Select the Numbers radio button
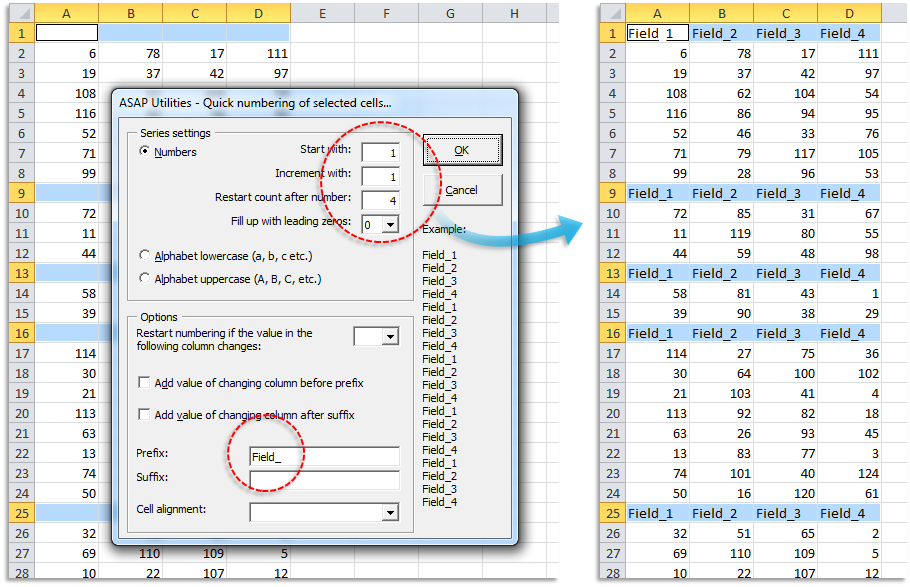The width and height of the screenshot is (910, 587). point(145,151)
